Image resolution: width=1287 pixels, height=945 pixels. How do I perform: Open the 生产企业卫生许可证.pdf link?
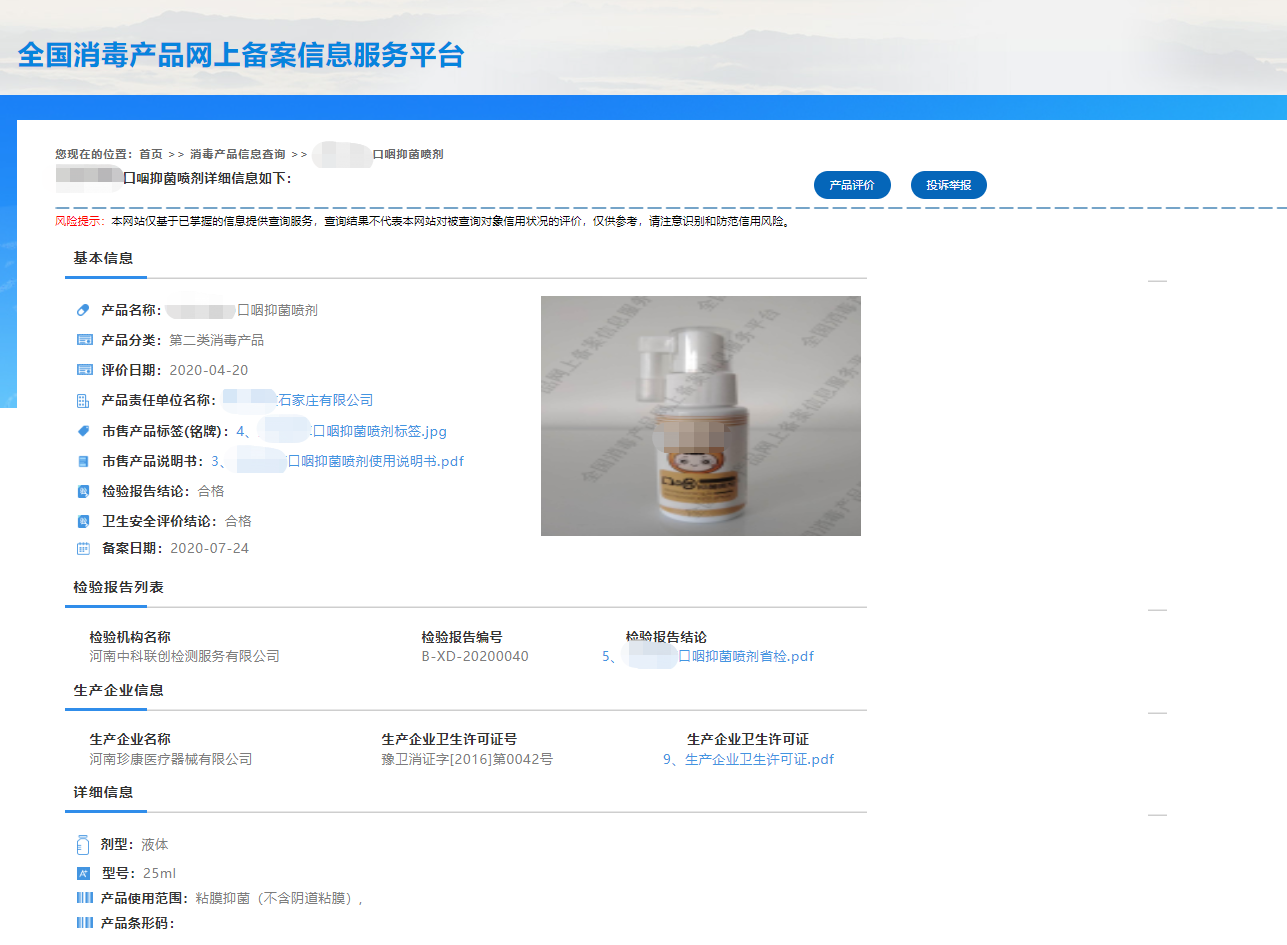tap(748, 760)
